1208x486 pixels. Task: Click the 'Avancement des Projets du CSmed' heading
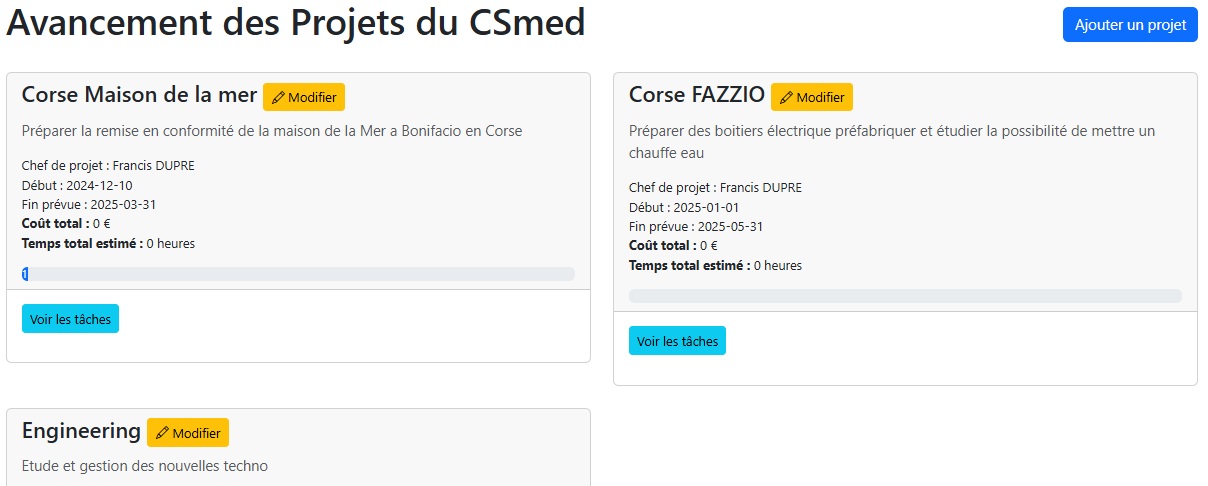pyautogui.click(x=296, y=23)
